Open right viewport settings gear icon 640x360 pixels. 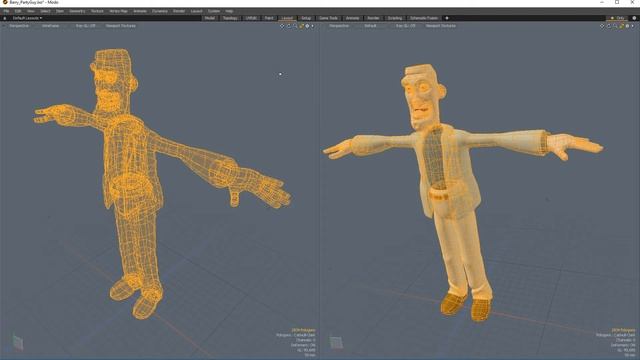(x=627, y=26)
